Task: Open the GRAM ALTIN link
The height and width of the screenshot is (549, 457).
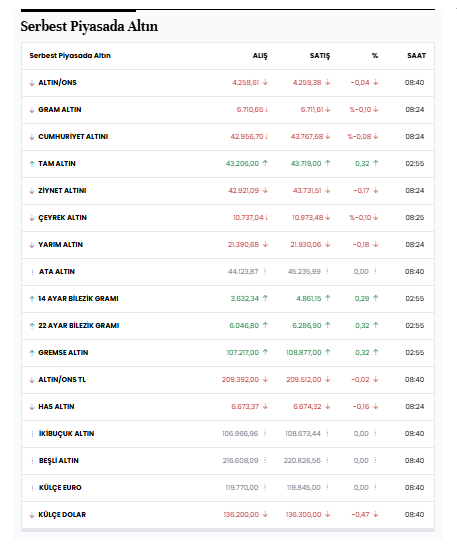Action: point(60,110)
